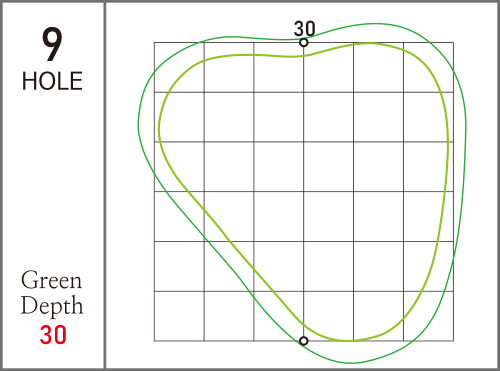The height and width of the screenshot is (371, 500).
Task: Click the grid cell in the top-left corner
Action: pyautogui.click(x=179, y=67)
